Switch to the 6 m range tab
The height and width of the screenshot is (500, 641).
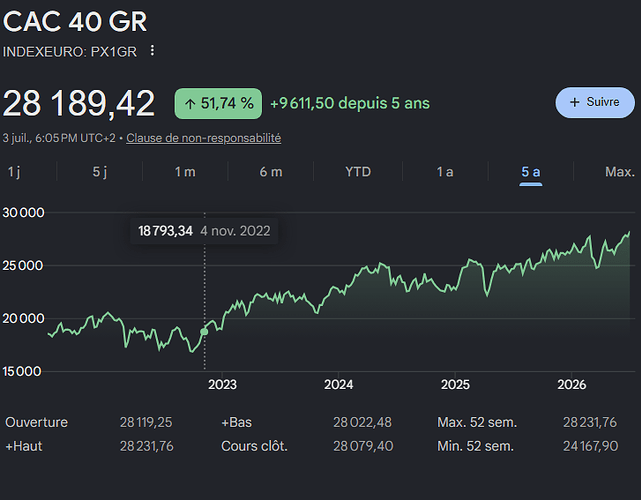pos(271,172)
